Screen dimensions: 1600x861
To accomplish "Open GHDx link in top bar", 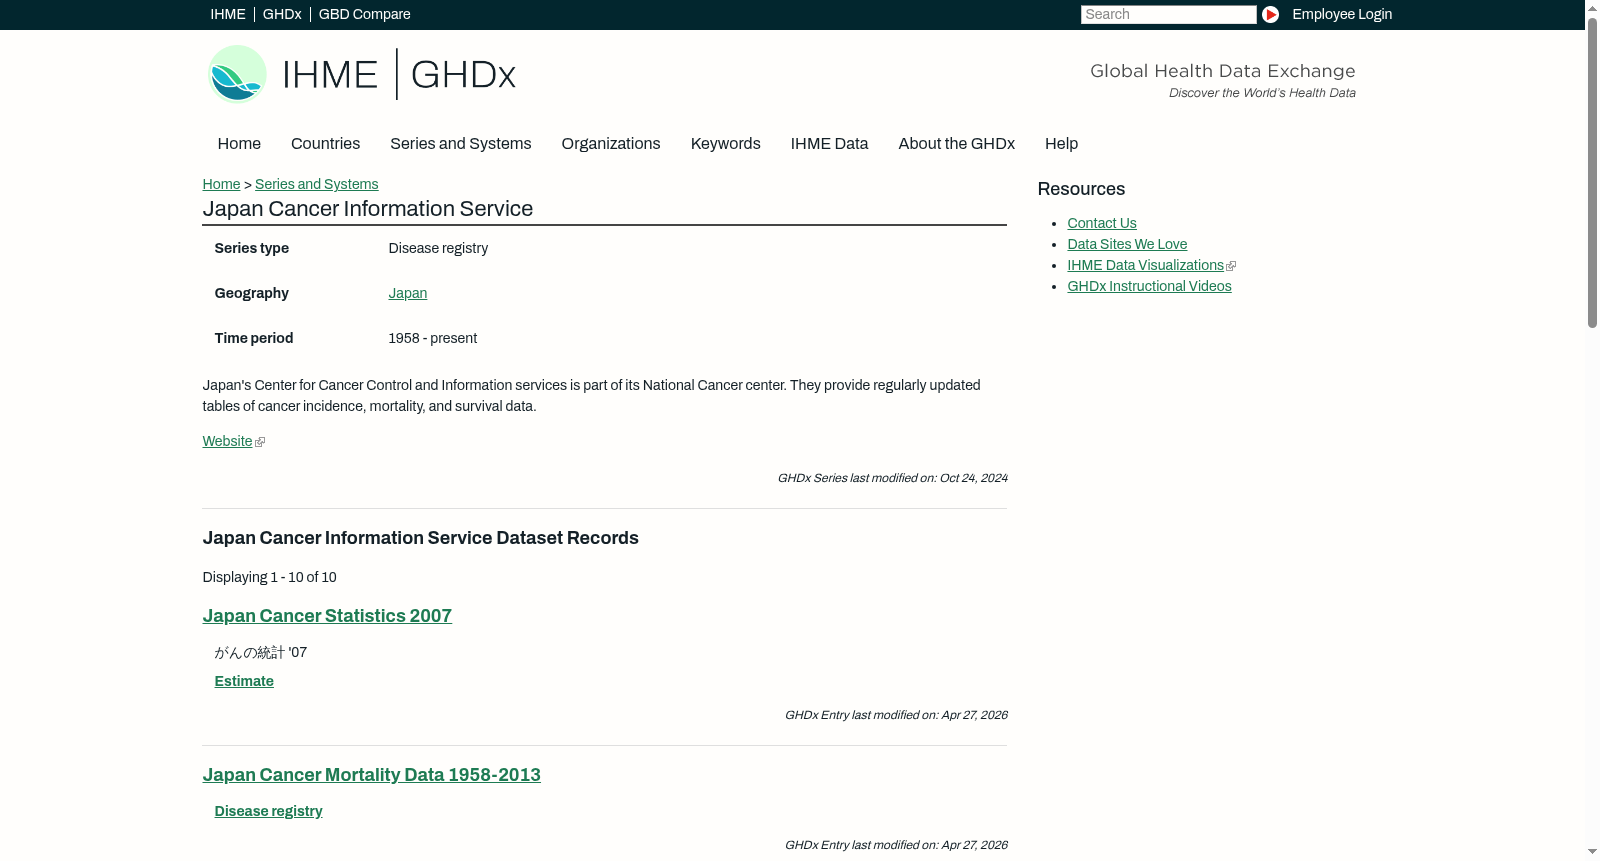I will 282,14.
